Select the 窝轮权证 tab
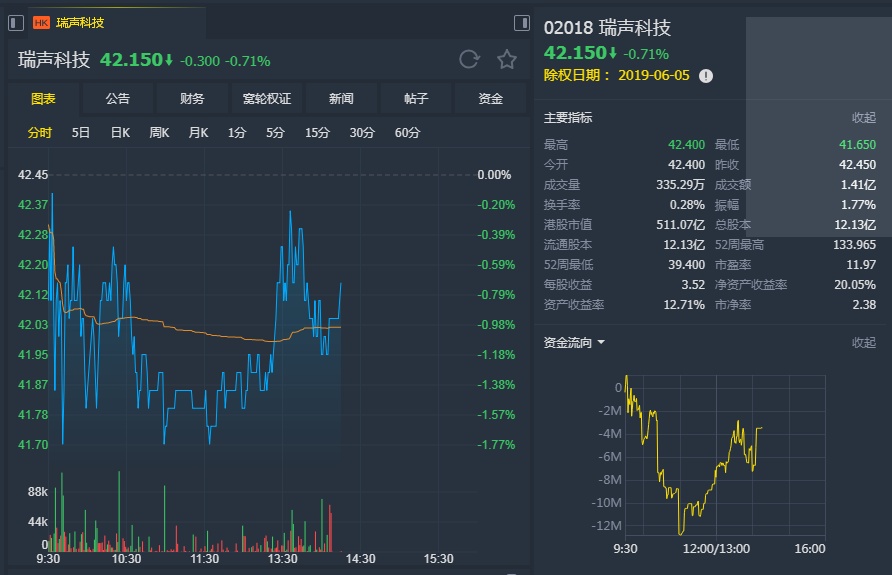Image resolution: width=892 pixels, height=575 pixels. pyautogui.click(x=267, y=99)
